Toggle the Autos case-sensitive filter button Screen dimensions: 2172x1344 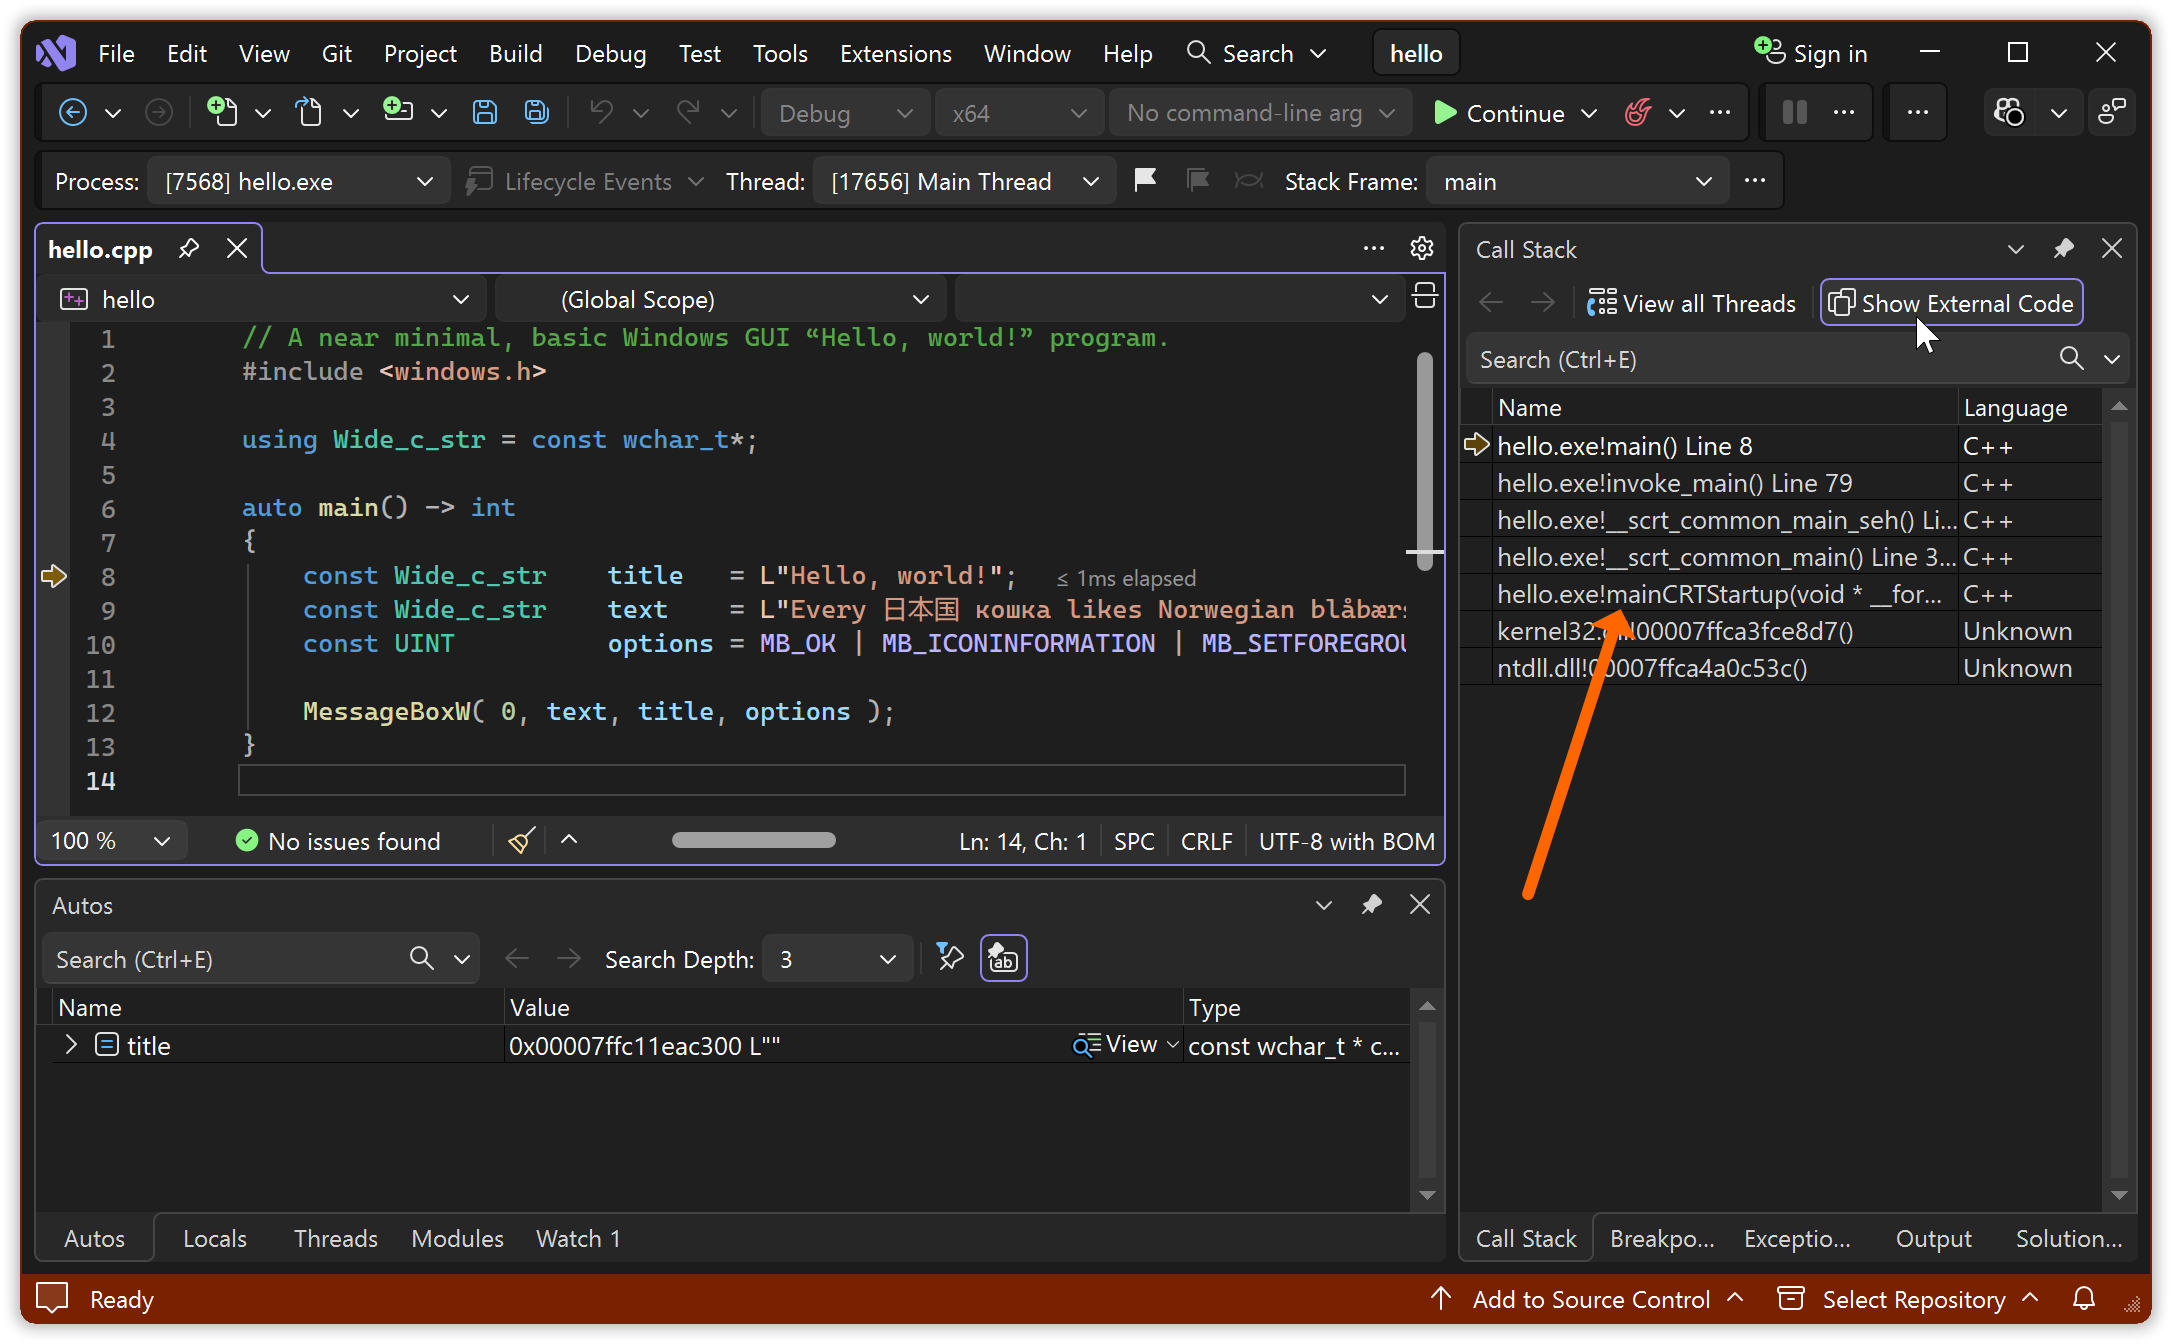click(1003, 959)
